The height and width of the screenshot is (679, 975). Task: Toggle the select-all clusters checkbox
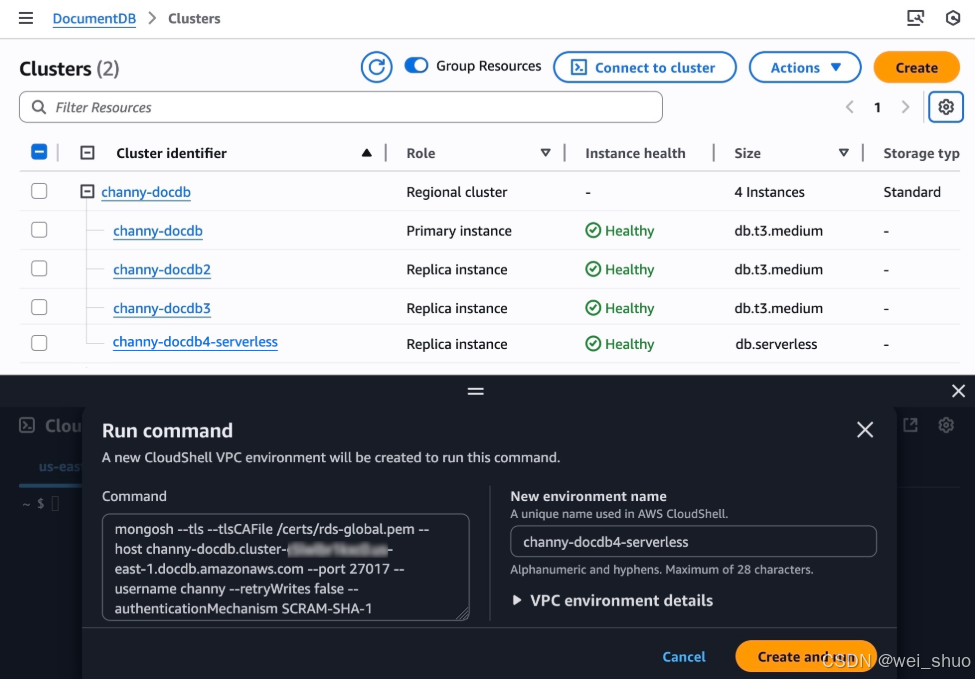[39, 152]
